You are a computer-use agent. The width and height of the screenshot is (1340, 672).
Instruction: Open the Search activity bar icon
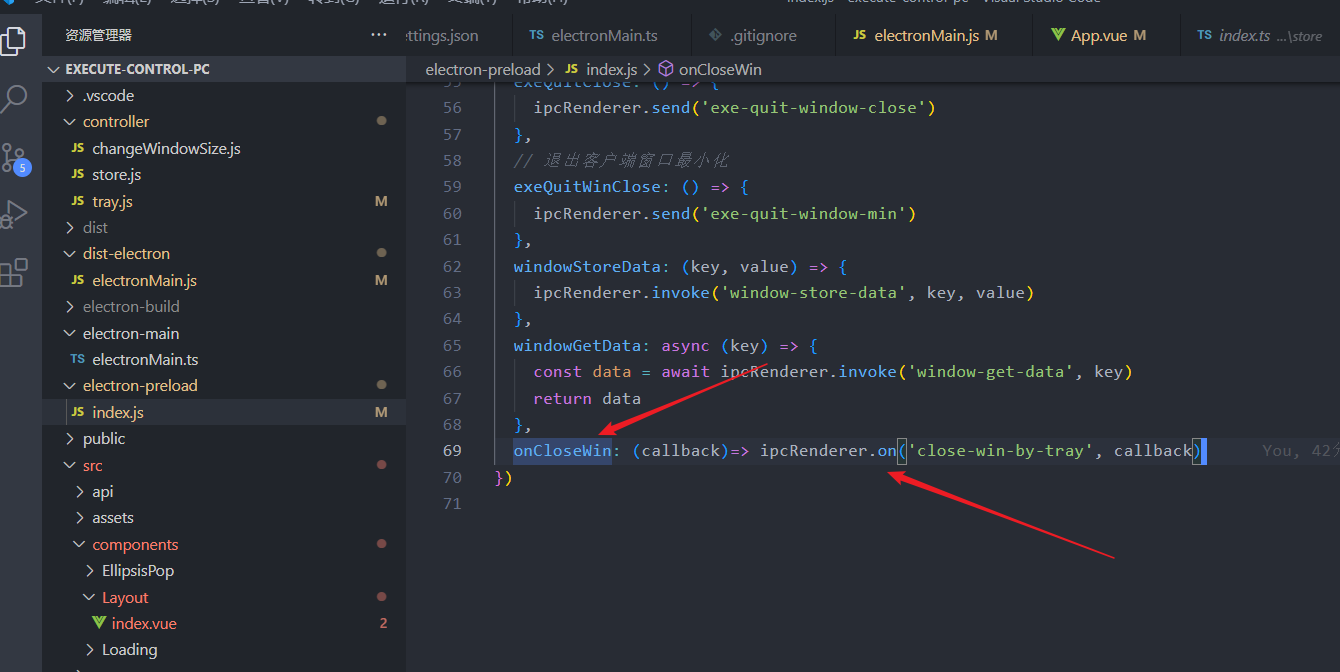[x=14, y=98]
